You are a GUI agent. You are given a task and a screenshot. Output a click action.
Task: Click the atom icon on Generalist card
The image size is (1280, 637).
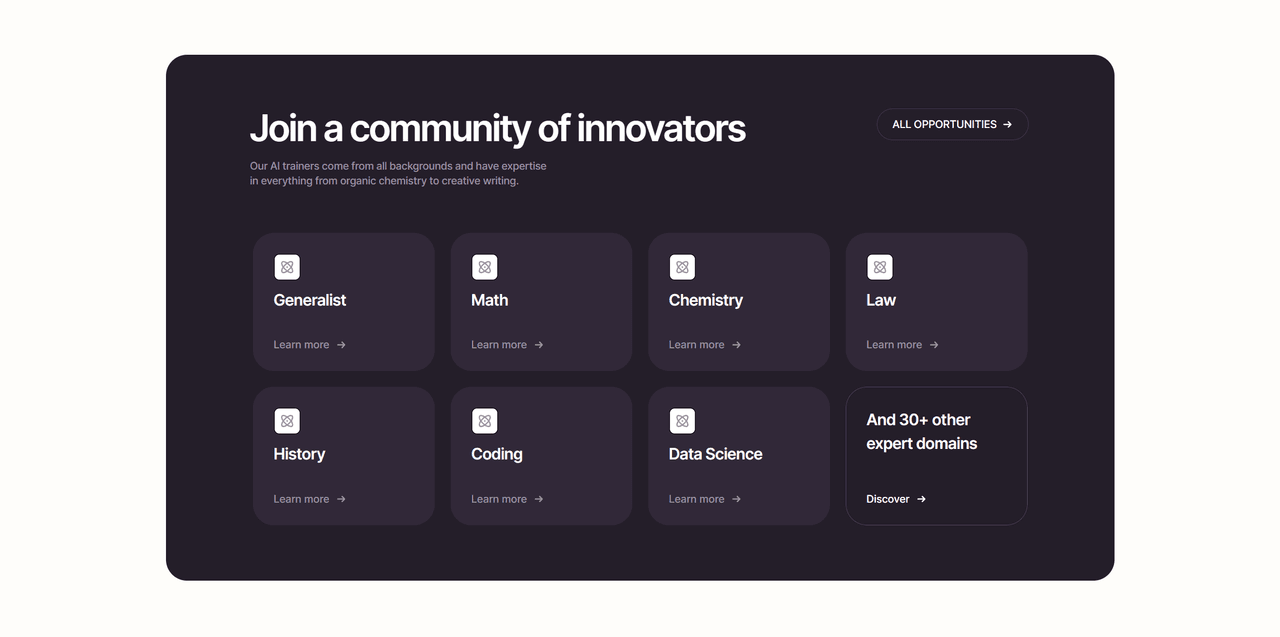pos(287,267)
